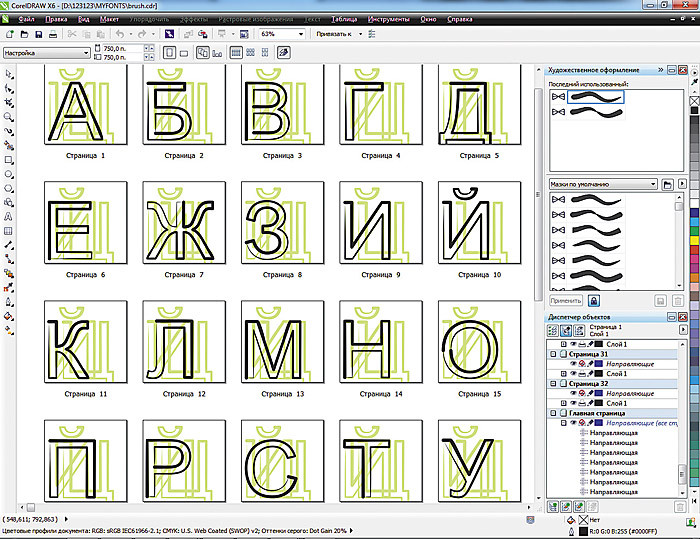
Task: Click the Open file folder icon
Action: [x=25, y=34]
